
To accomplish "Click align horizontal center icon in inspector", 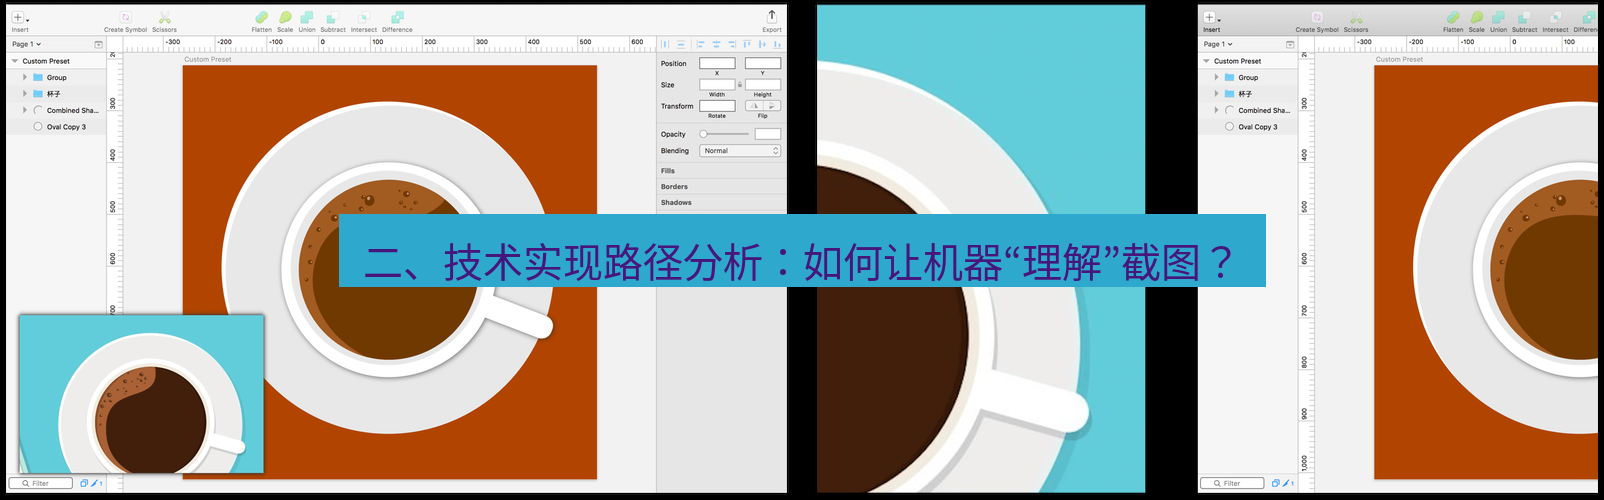I will point(716,44).
